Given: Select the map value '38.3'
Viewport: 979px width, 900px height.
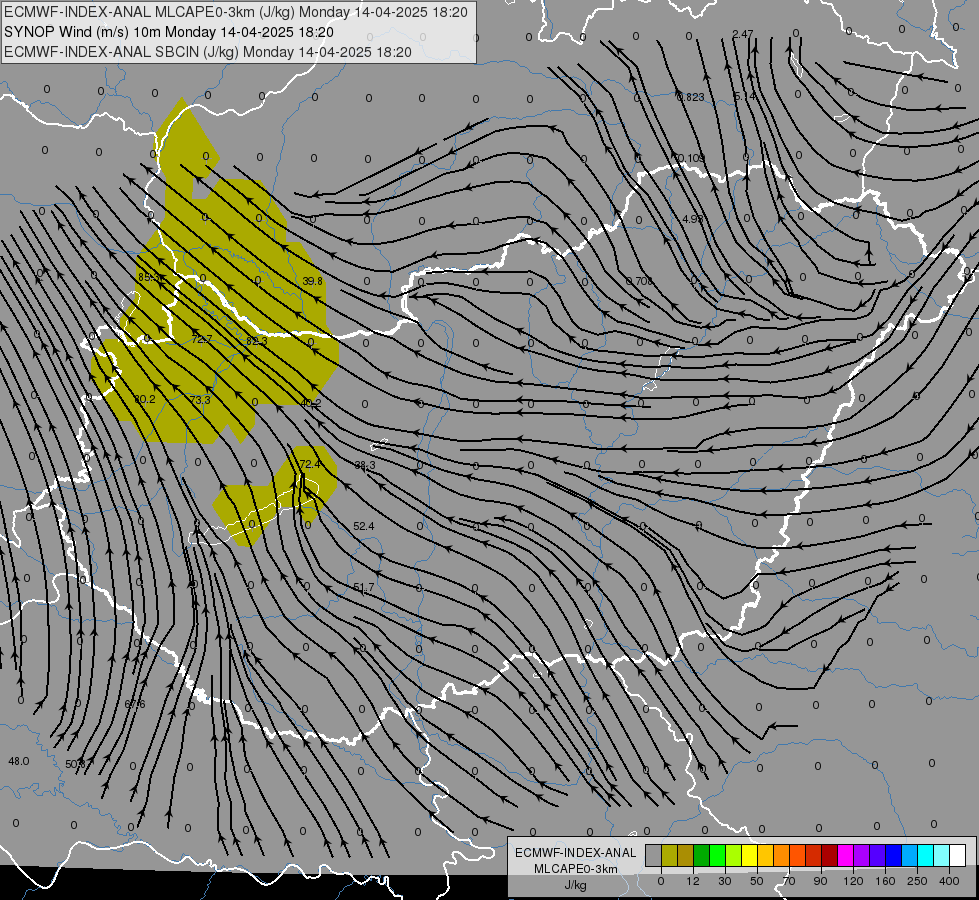Looking at the screenshot, I should point(365,465).
